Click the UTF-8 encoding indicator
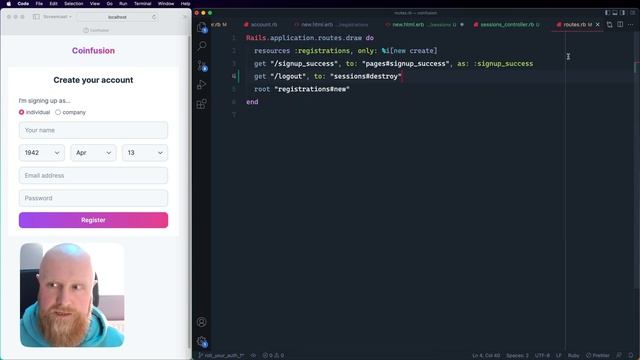 tap(542, 356)
